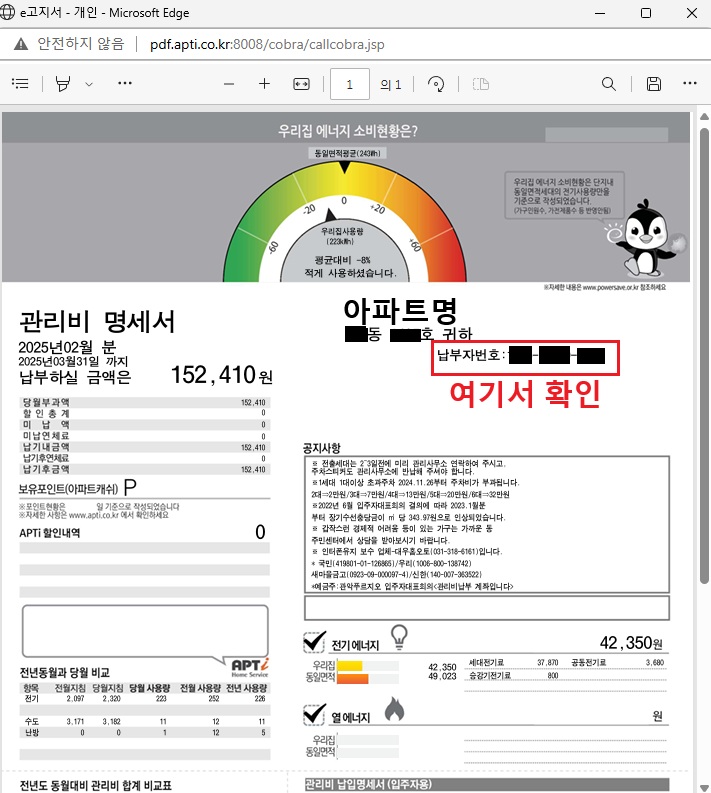
Task: Click the 'APTi 할인내역' label
Action: 50,533
